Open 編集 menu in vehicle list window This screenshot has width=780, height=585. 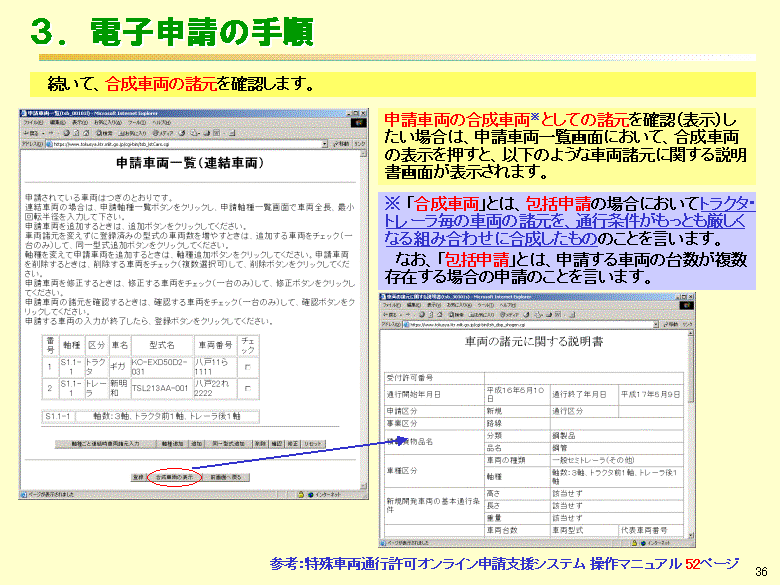tap(58, 122)
